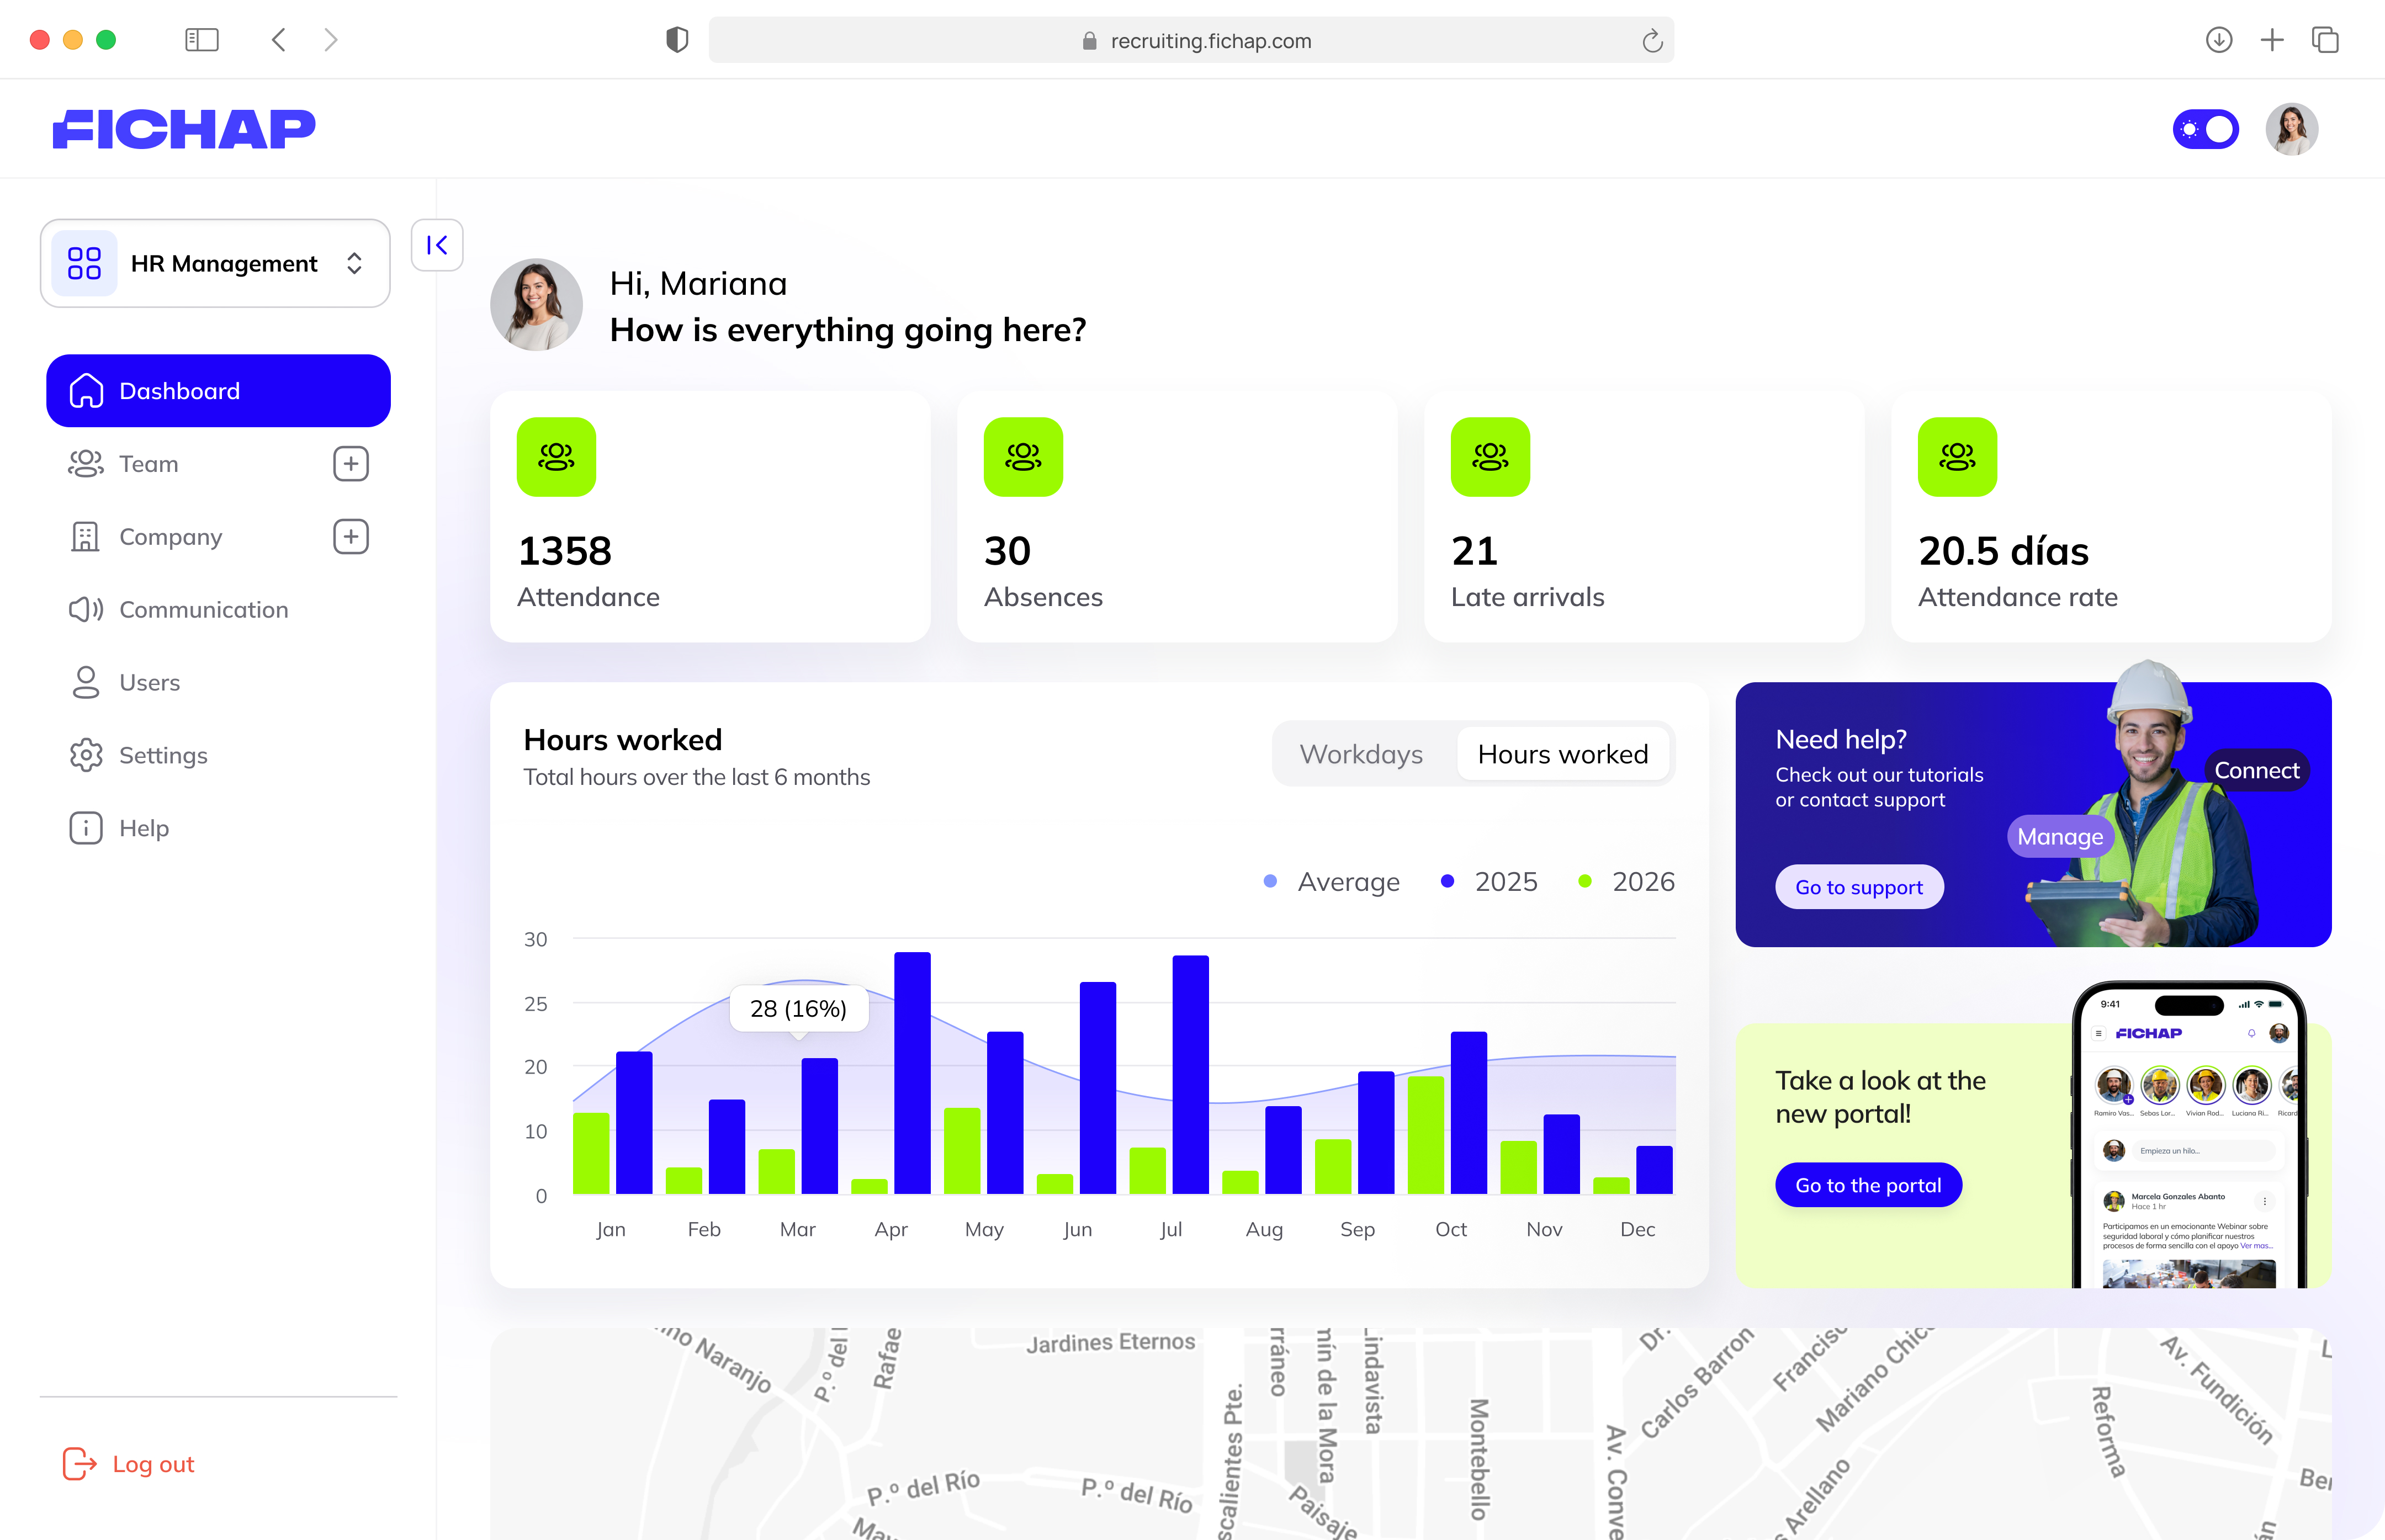Open the user profile avatar in header

pos(2291,129)
